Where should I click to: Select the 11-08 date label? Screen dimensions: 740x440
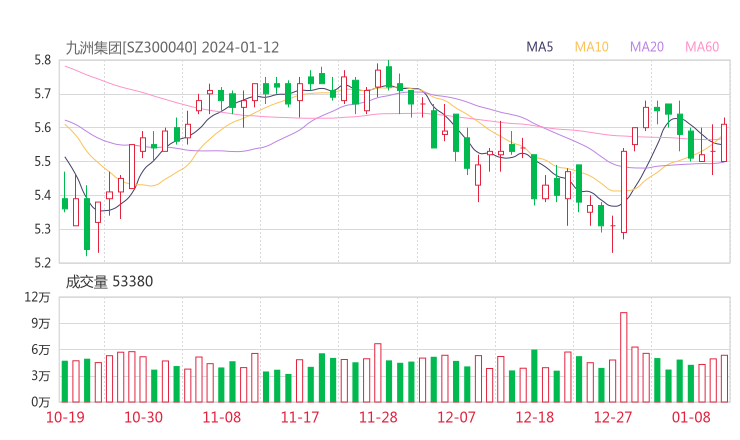click(x=221, y=417)
